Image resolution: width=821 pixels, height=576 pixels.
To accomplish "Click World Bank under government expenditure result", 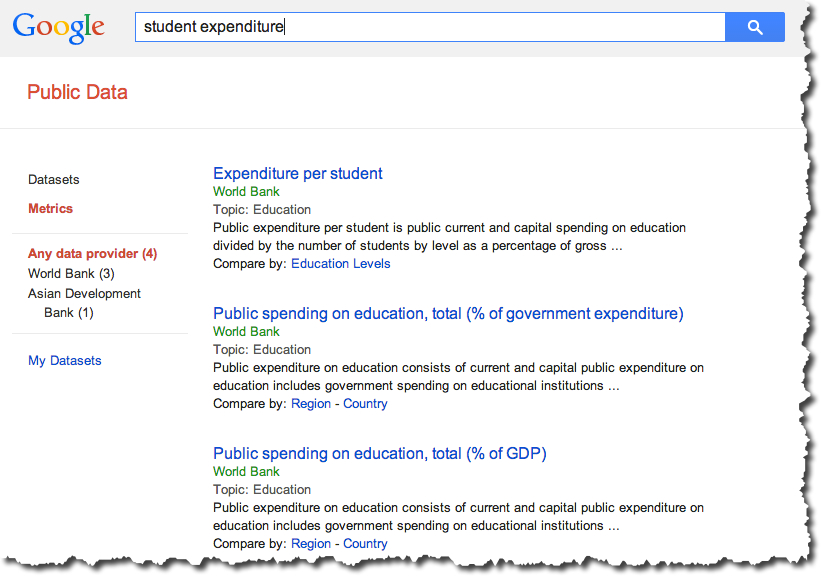I will [246, 331].
